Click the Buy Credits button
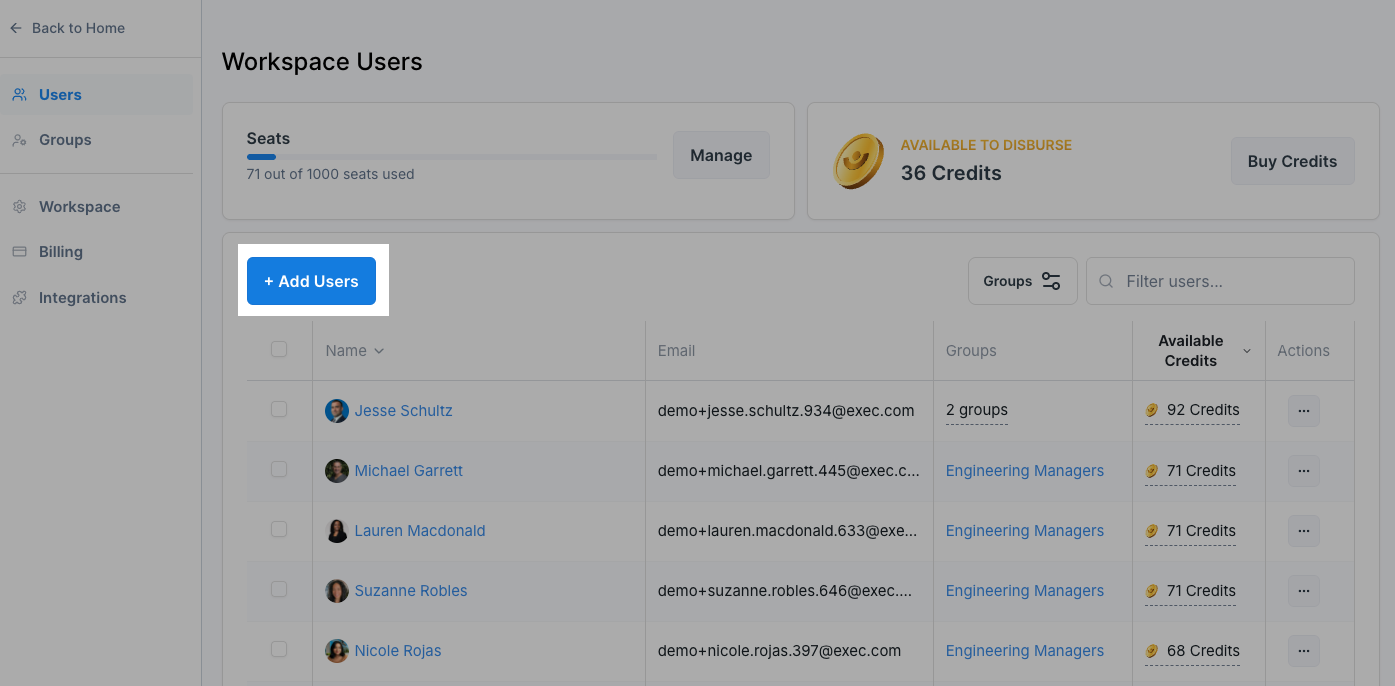1395x686 pixels. click(x=1292, y=161)
